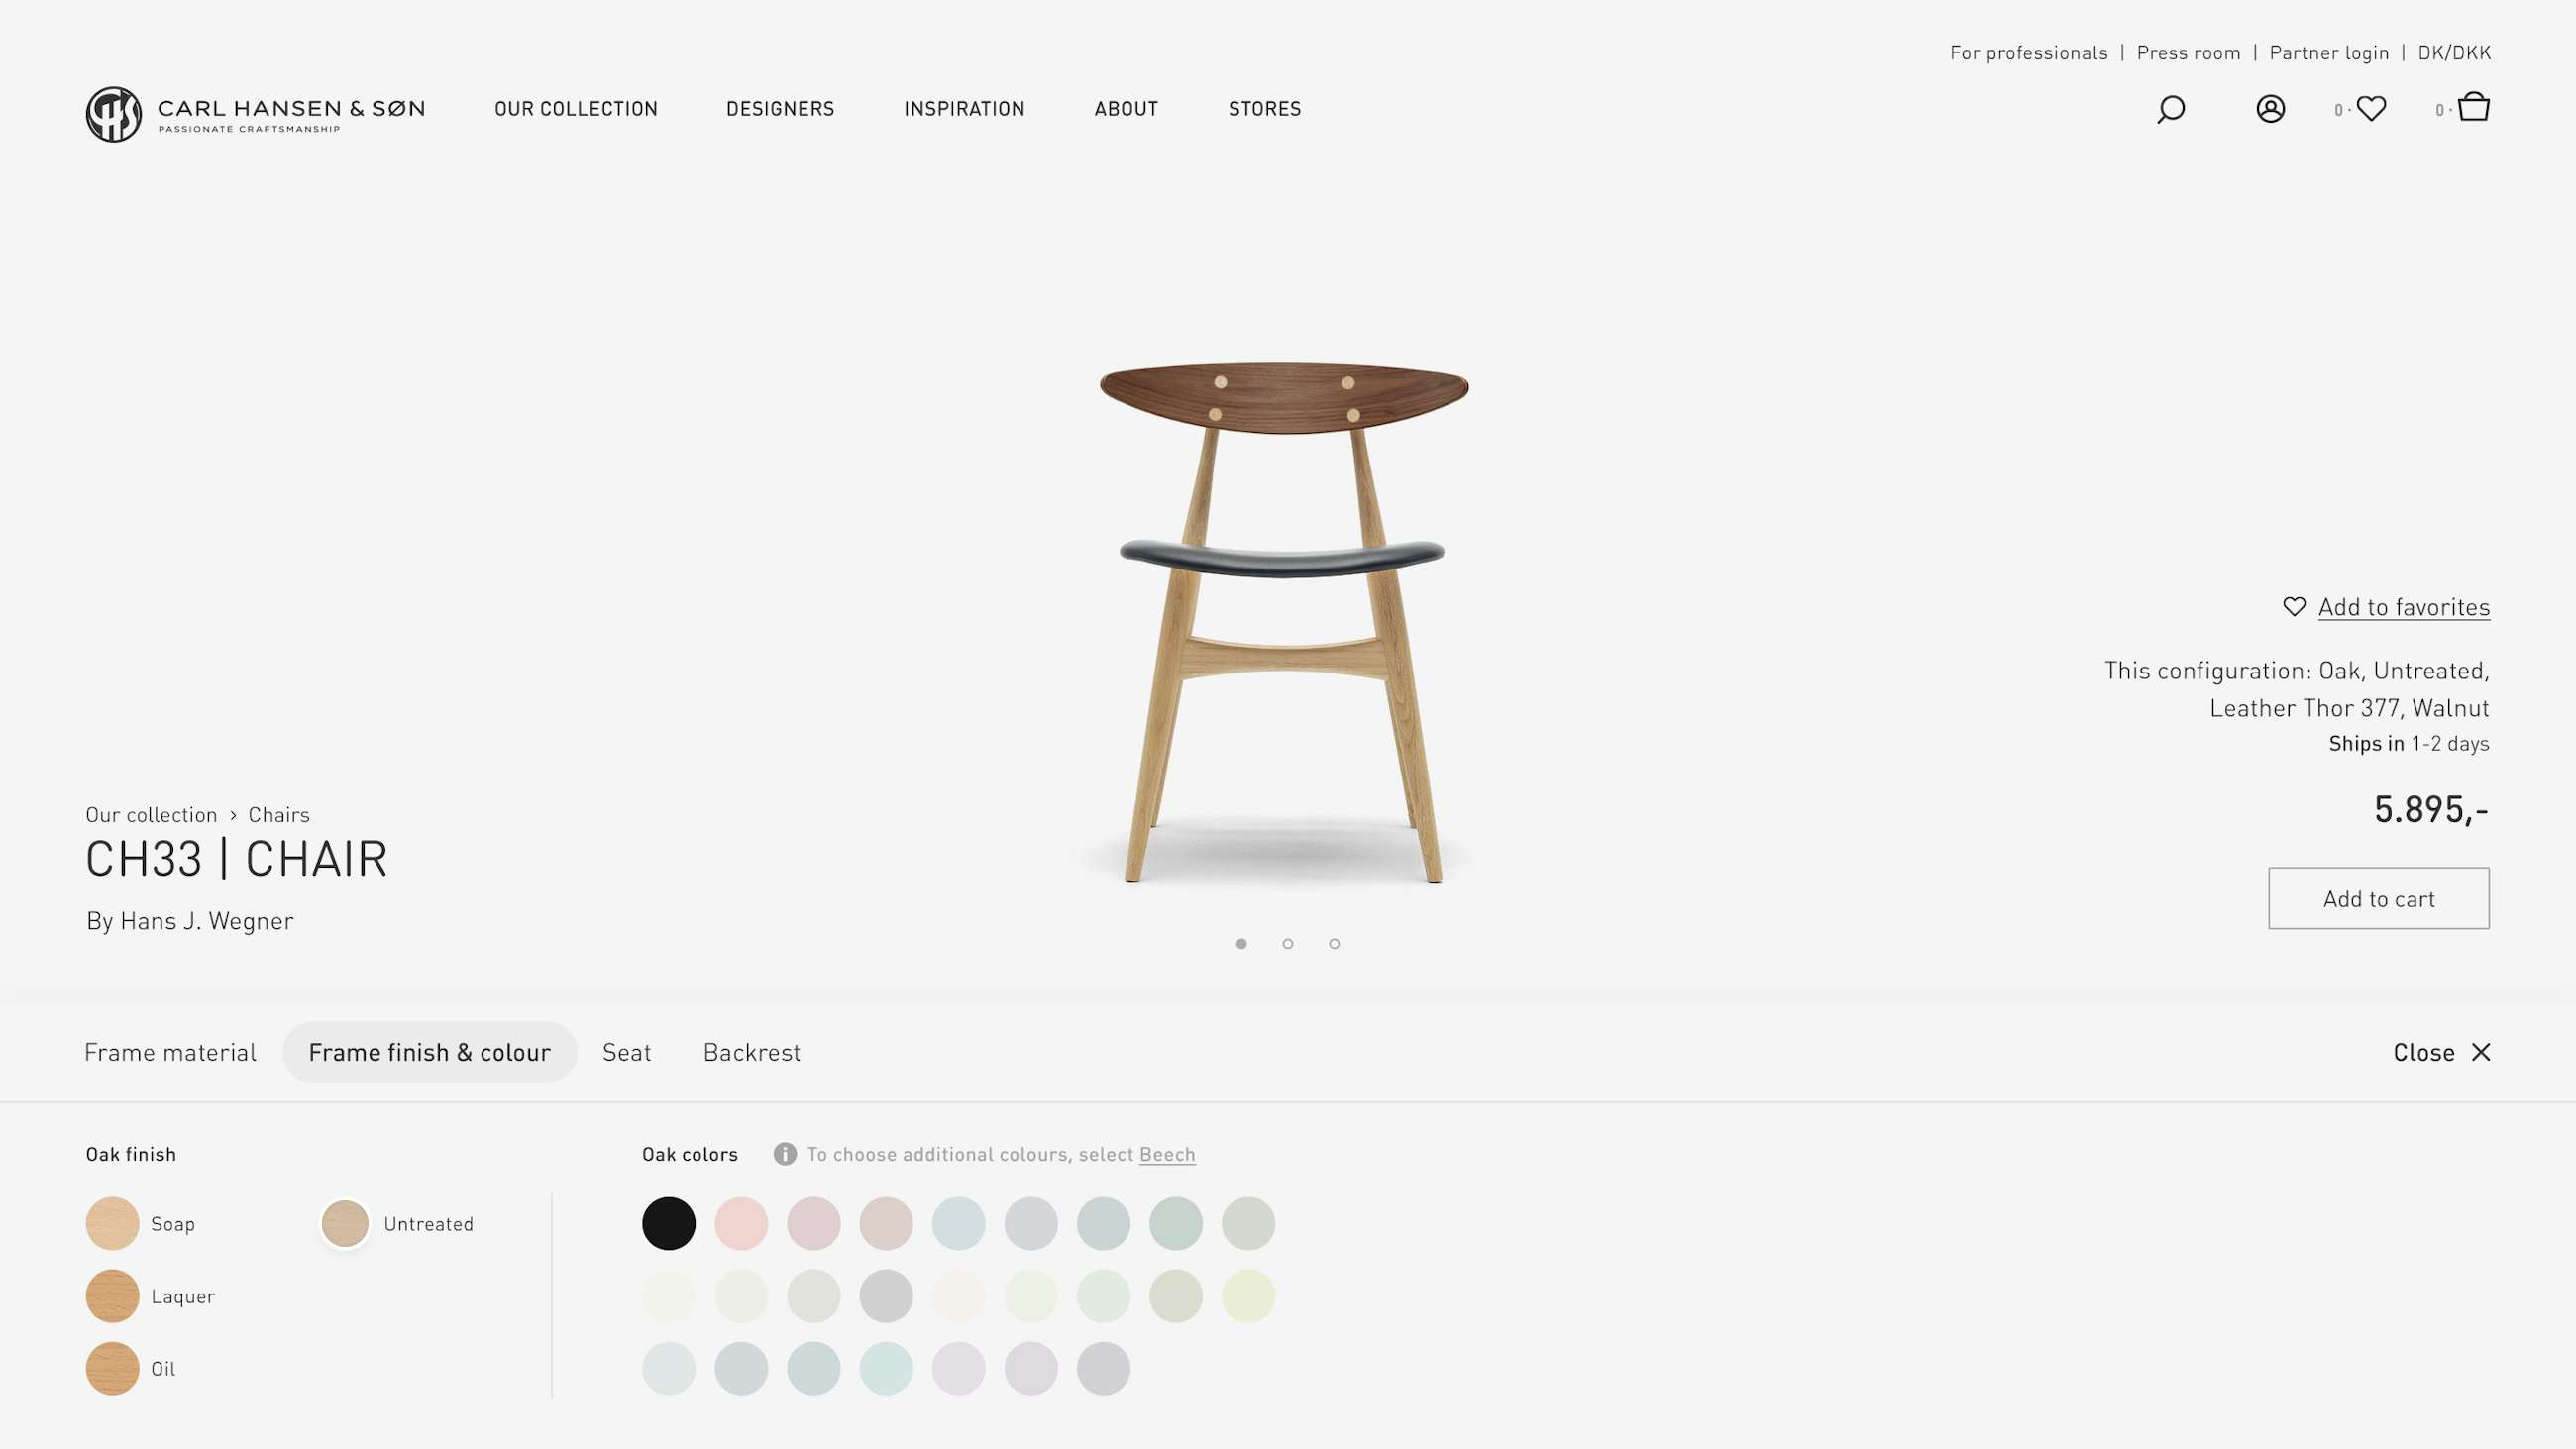Click the Add to cart button
Screen dimensions: 2576x1449
[2378, 898]
